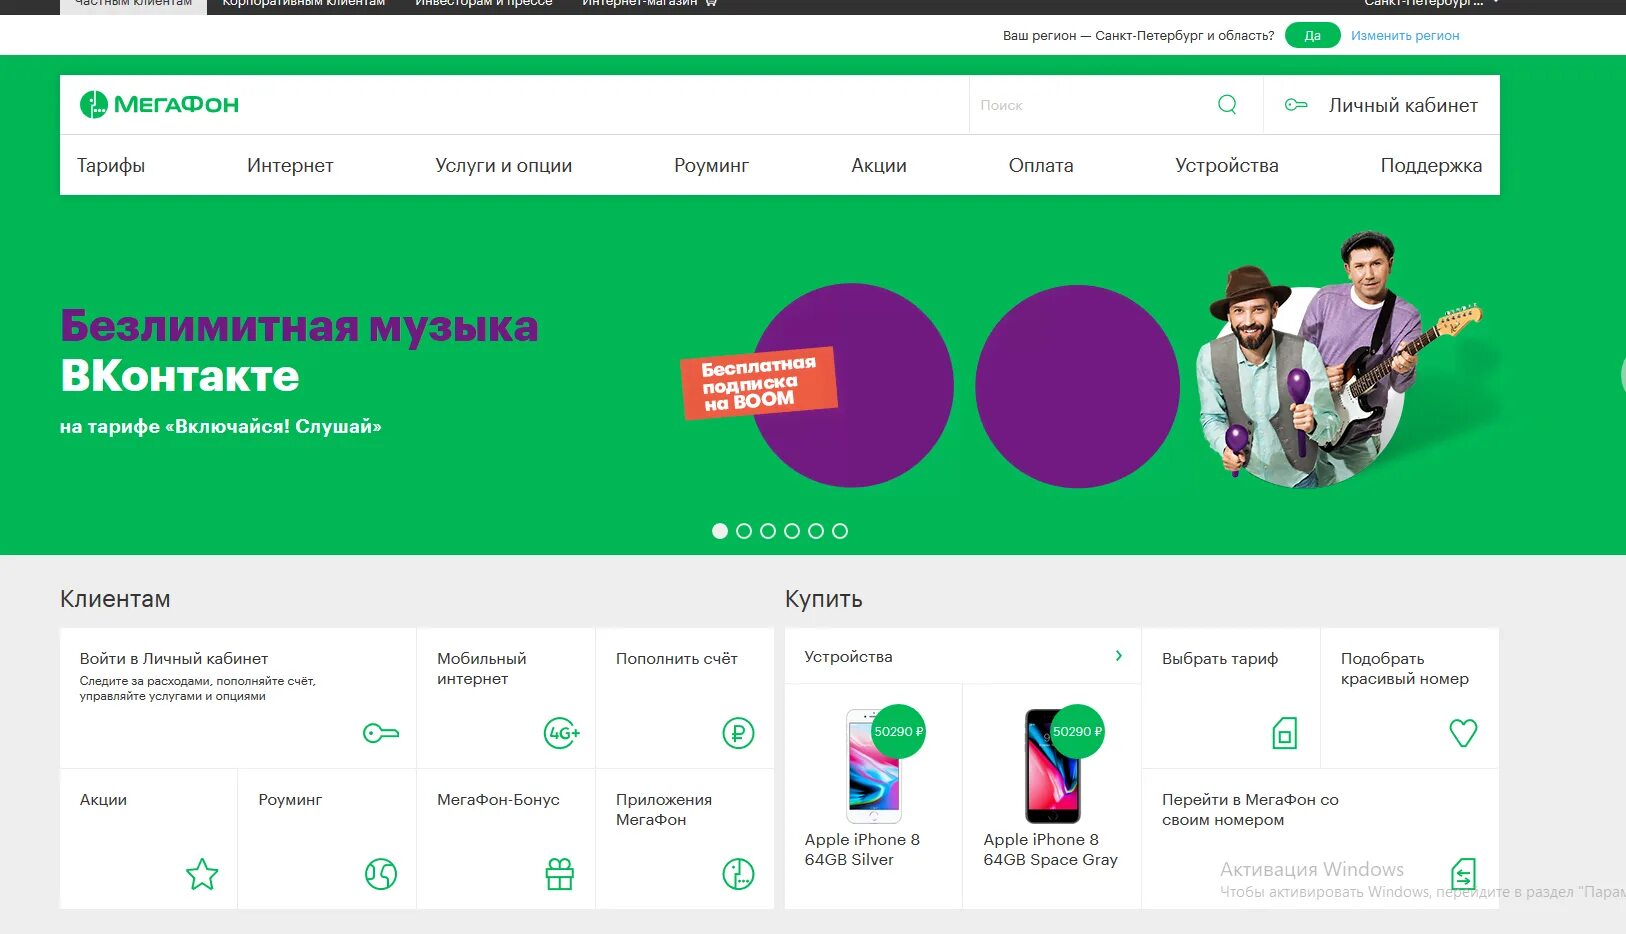
Task: Open the Тарифы navigation menu
Action: 111,165
